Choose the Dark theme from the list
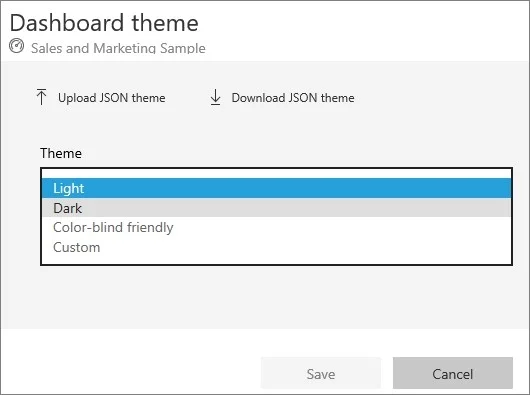The width and height of the screenshot is (530, 395). point(276,208)
